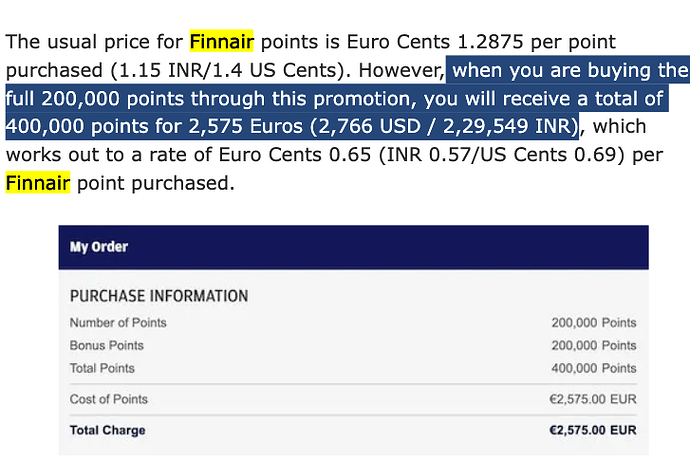This screenshot has height=460, width=690.
Task: Click the order summary image thumbnail
Action: point(353,340)
